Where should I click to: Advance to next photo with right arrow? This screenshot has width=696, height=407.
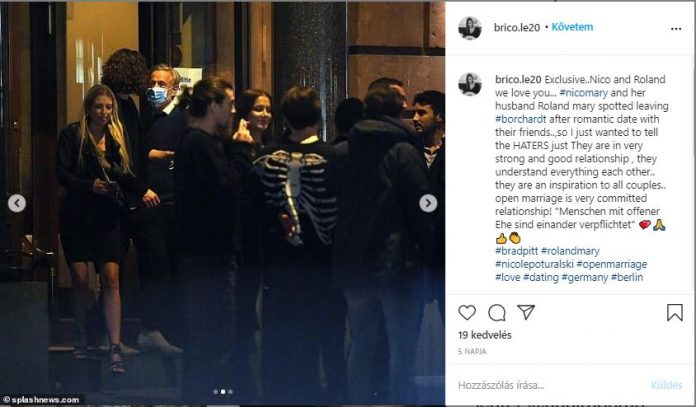[428, 203]
